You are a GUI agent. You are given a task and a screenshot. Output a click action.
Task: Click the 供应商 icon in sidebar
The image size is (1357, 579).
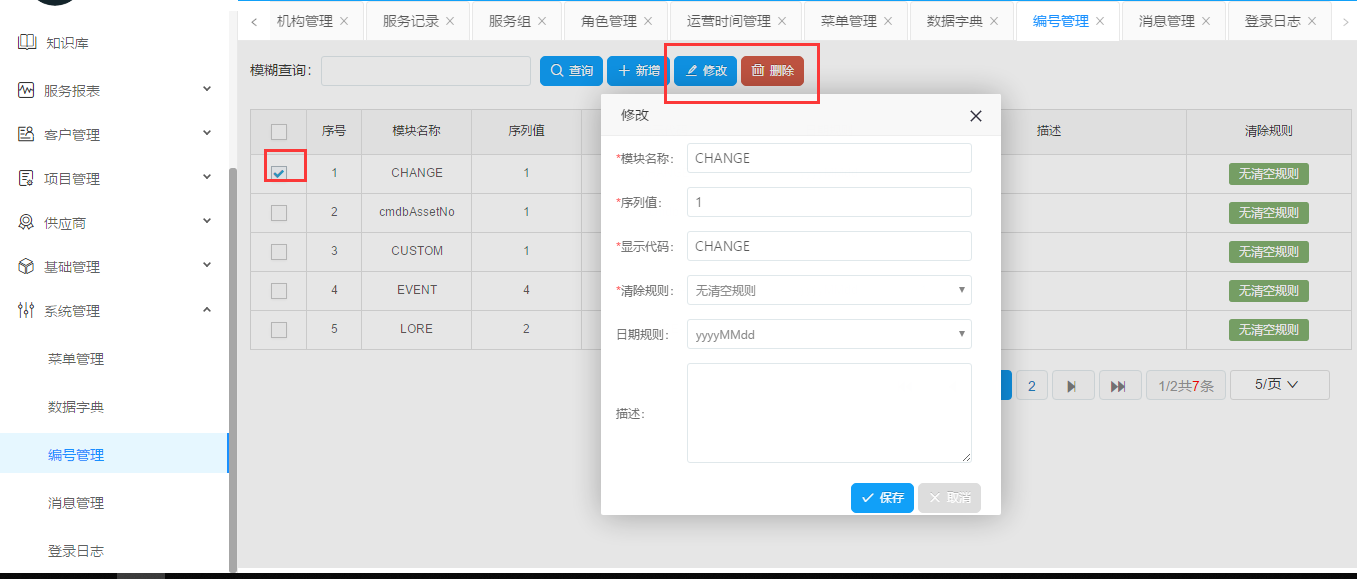coord(27,222)
